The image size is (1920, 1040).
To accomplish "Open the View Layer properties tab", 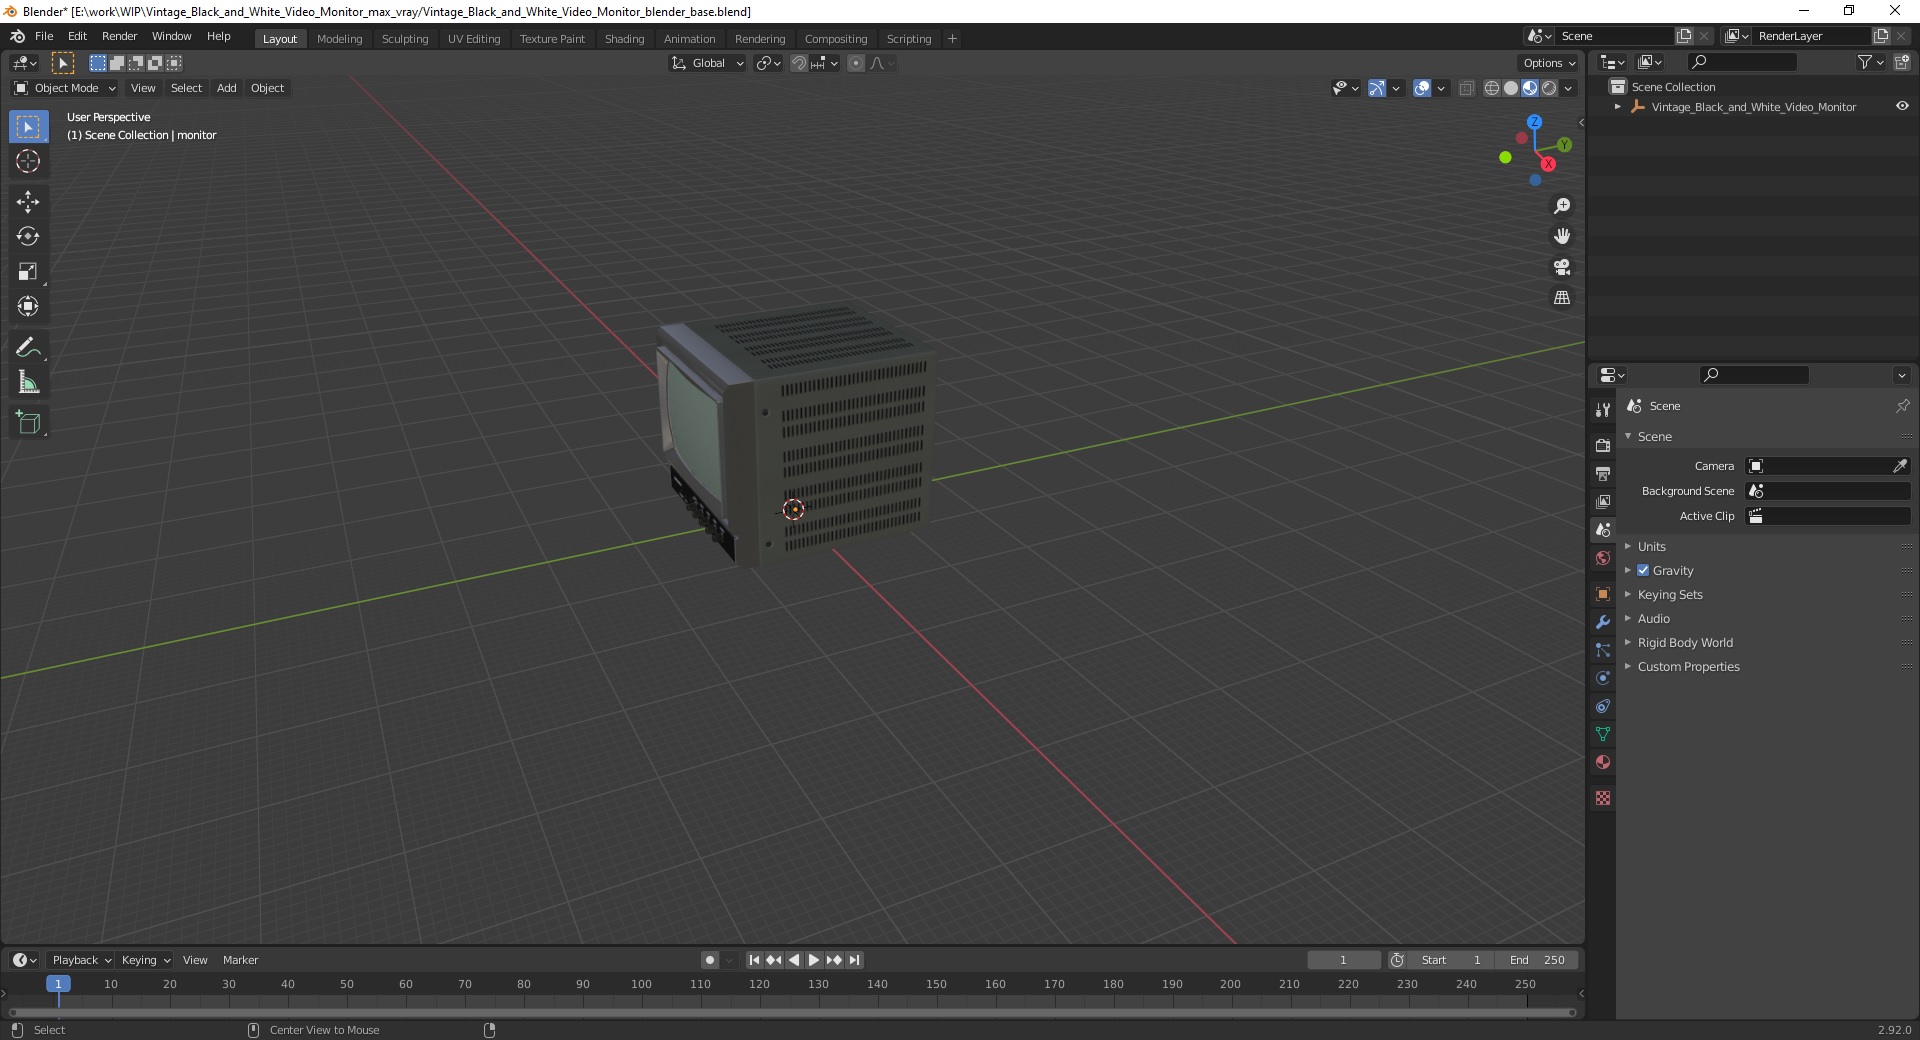I will point(1603,501).
